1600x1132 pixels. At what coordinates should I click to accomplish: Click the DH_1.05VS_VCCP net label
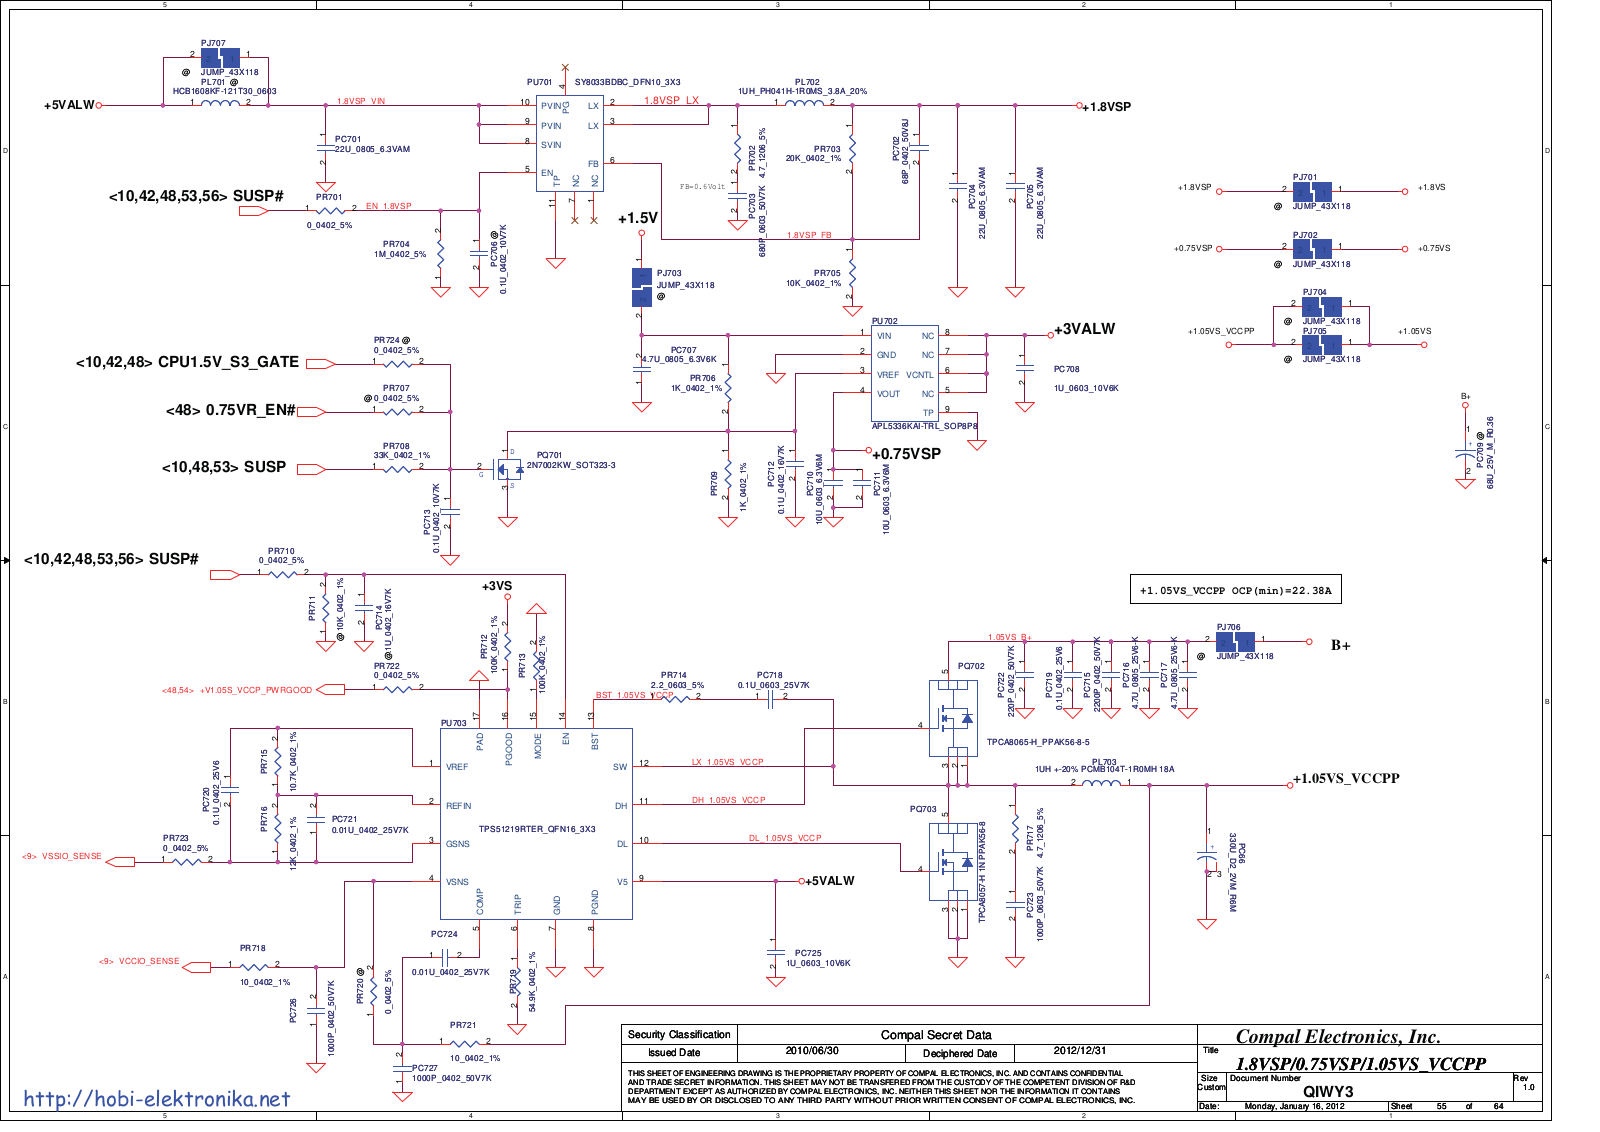coord(728,800)
